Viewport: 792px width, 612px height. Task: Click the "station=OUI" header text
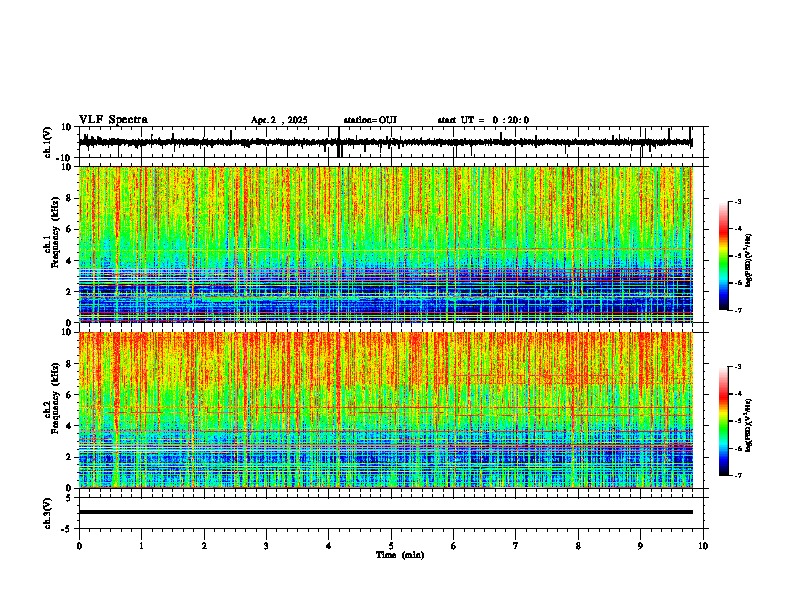click(370, 120)
